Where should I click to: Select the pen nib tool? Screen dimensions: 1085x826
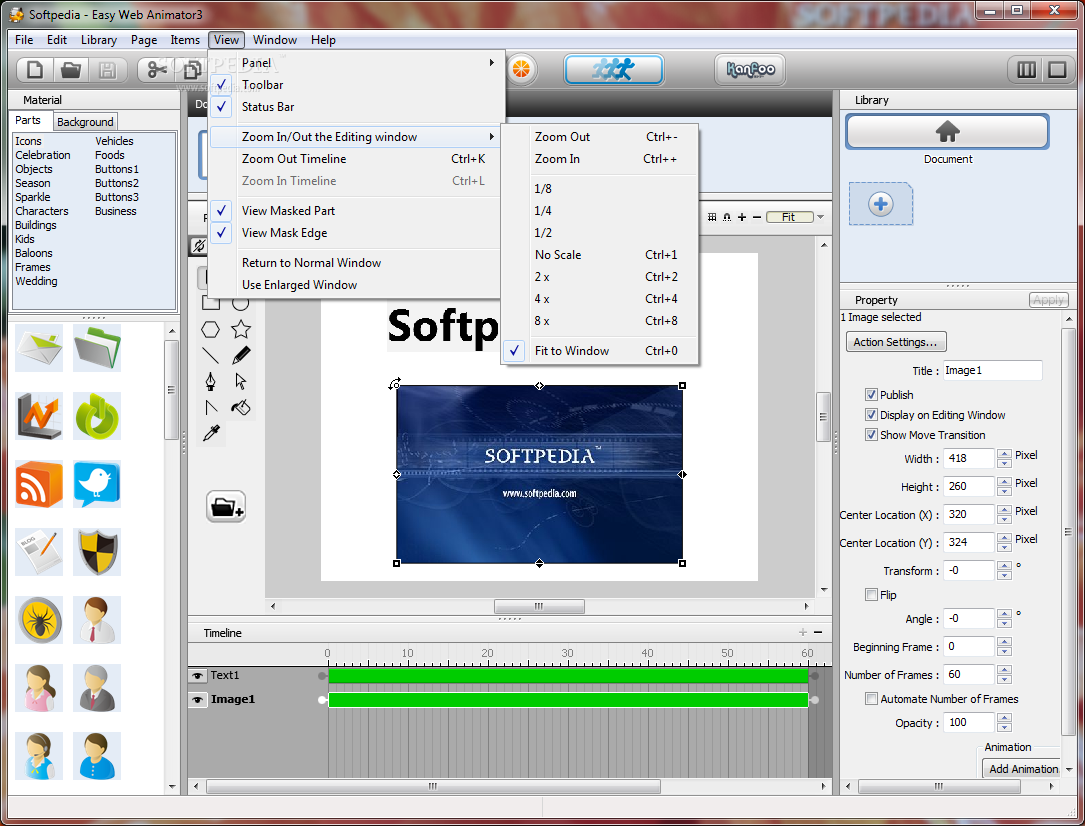[x=210, y=382]
